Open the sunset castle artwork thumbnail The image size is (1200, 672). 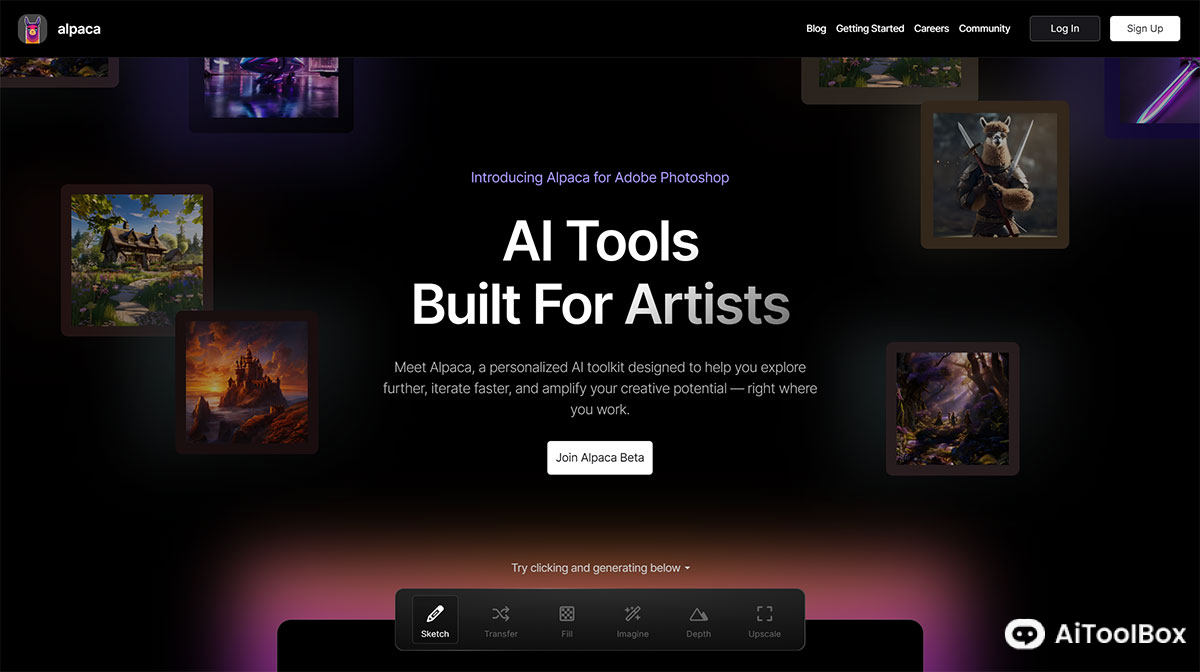point(247,382)
